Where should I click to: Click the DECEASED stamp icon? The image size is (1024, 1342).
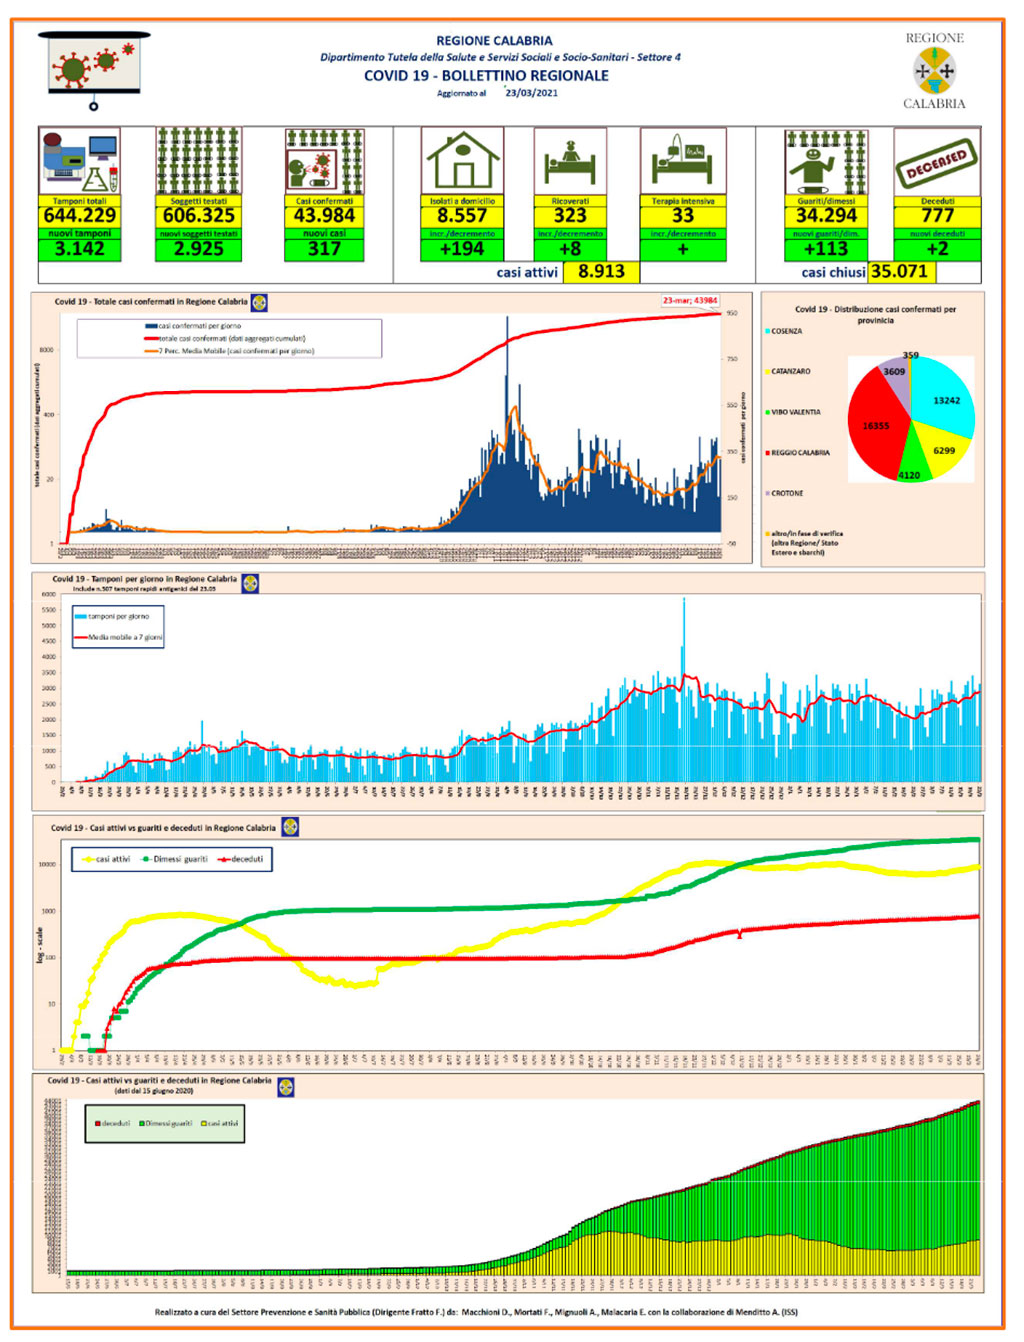937,161
